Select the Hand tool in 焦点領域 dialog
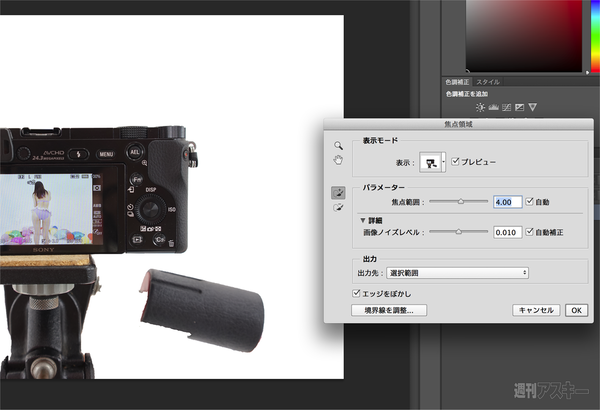 (x=338, y=160)
